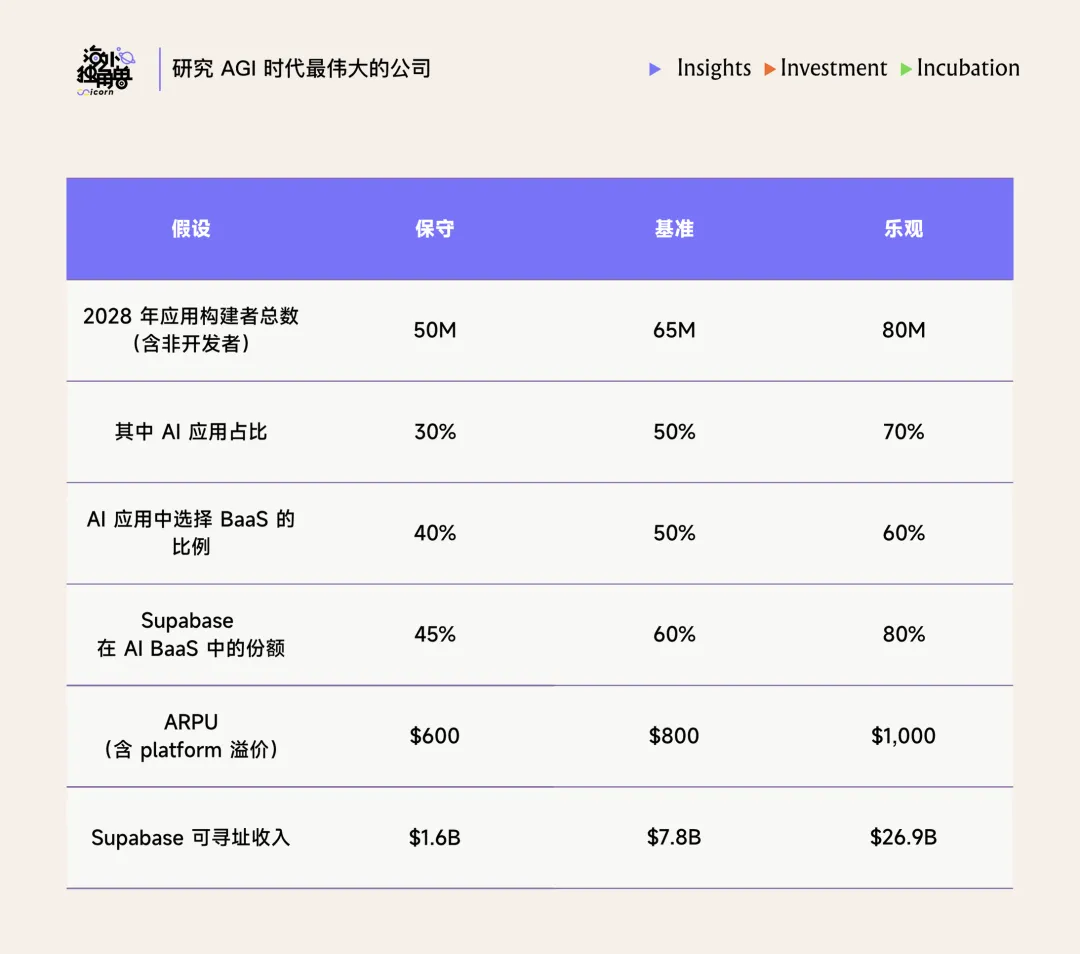
Task: Click the $7.8B cell
Action: pos(674,838)
